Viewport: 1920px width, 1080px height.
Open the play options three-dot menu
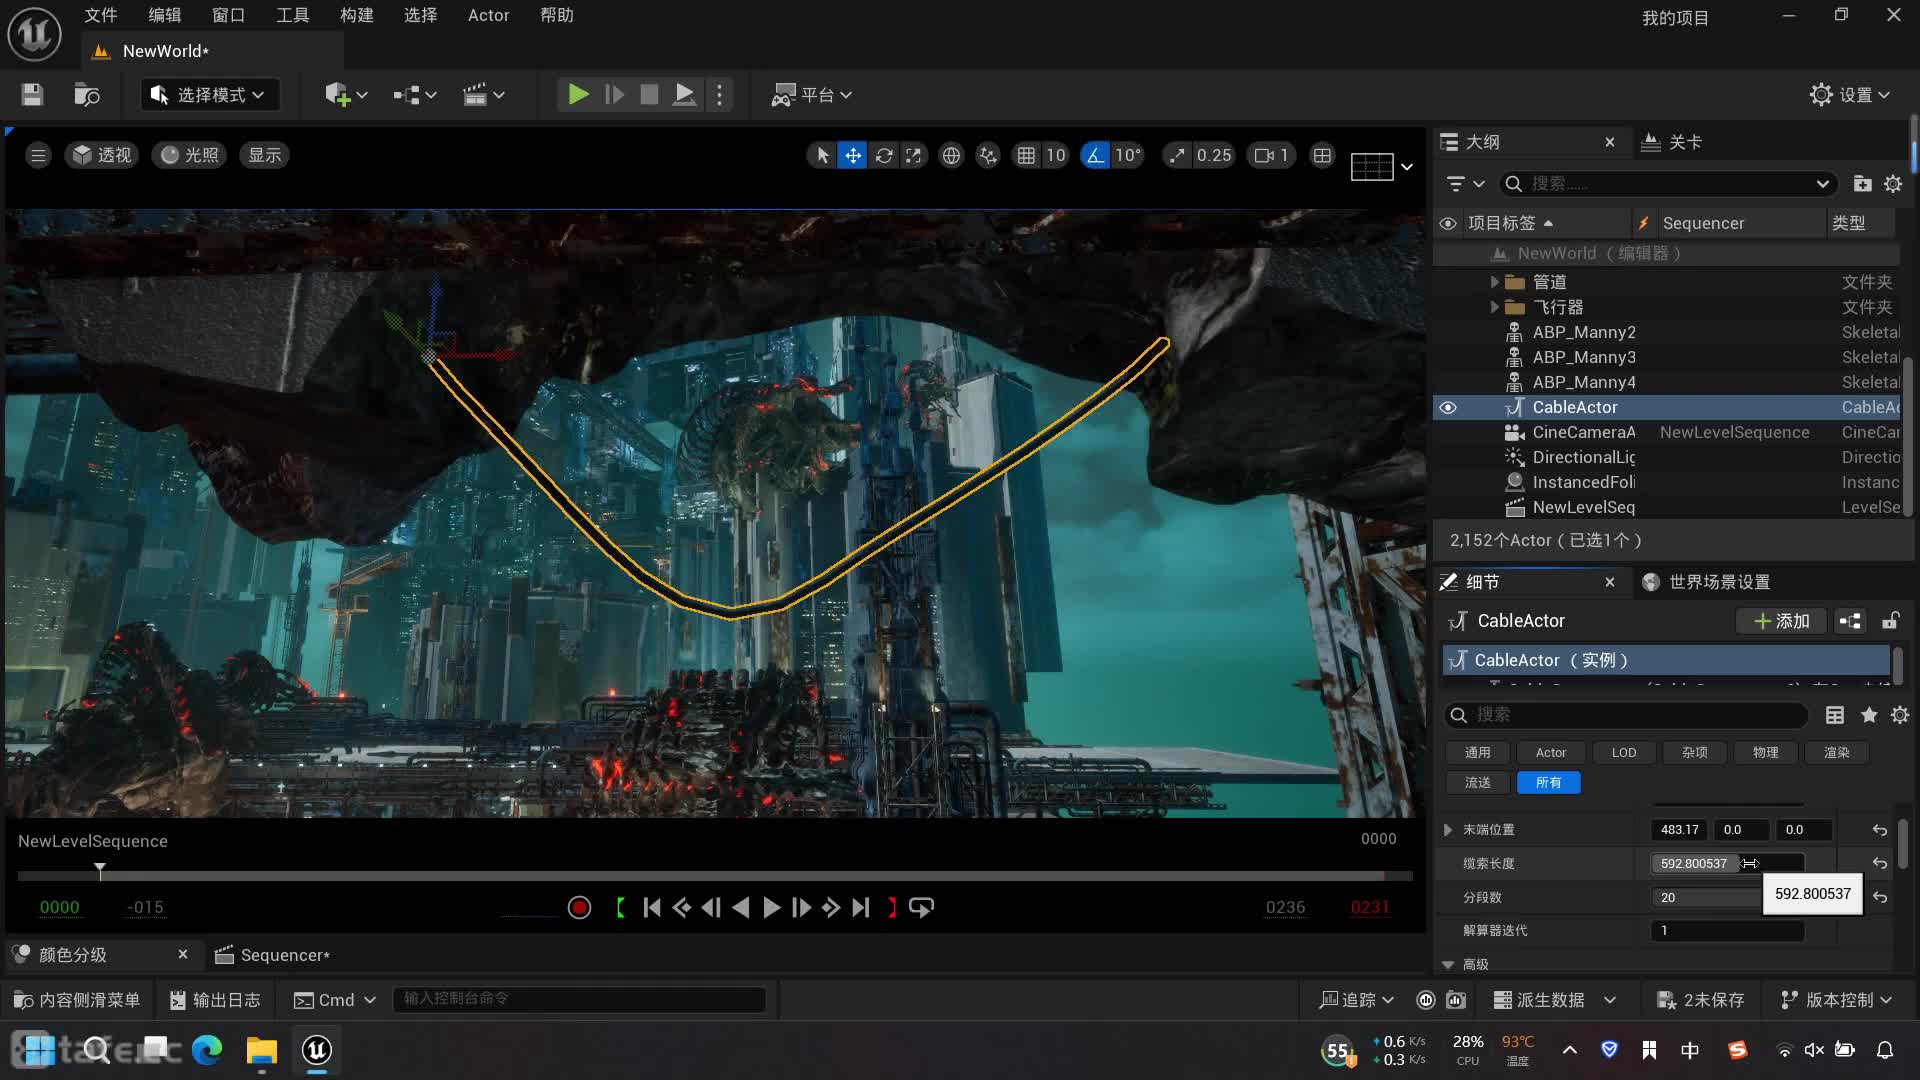pos(719,95)
